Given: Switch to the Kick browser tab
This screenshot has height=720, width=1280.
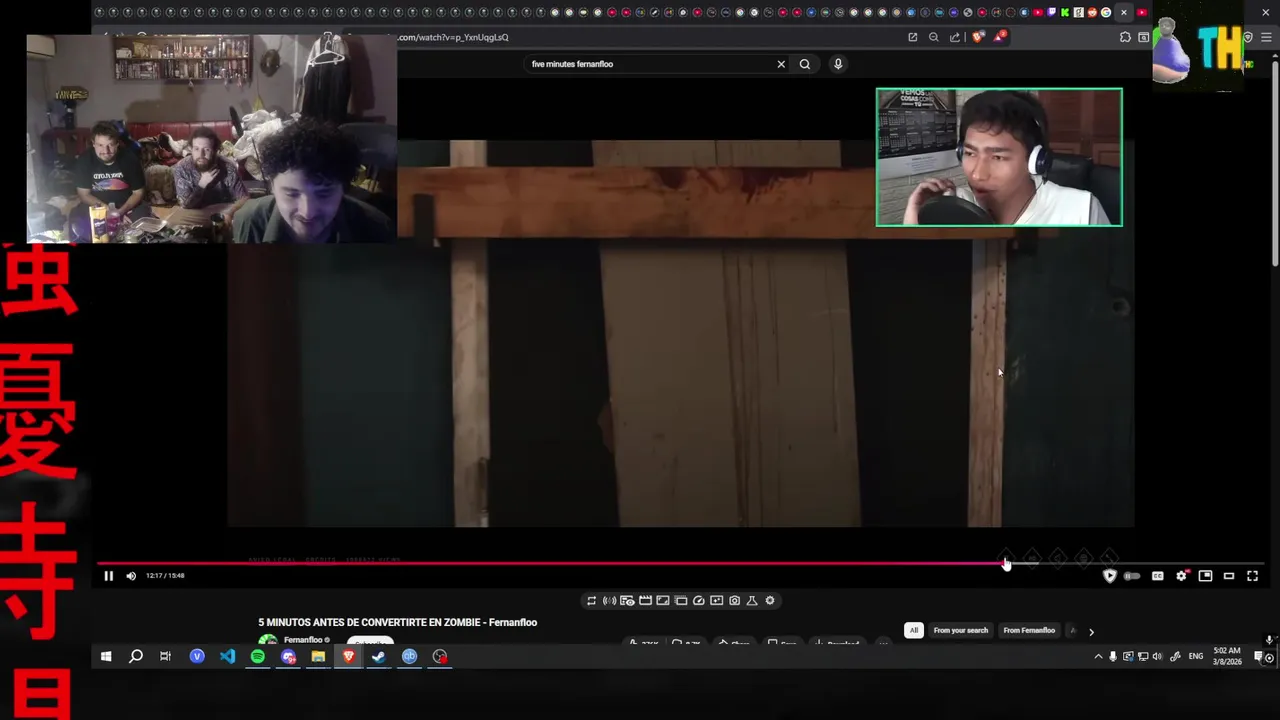Looking at the screenshot, I should tap(1065, 12).
